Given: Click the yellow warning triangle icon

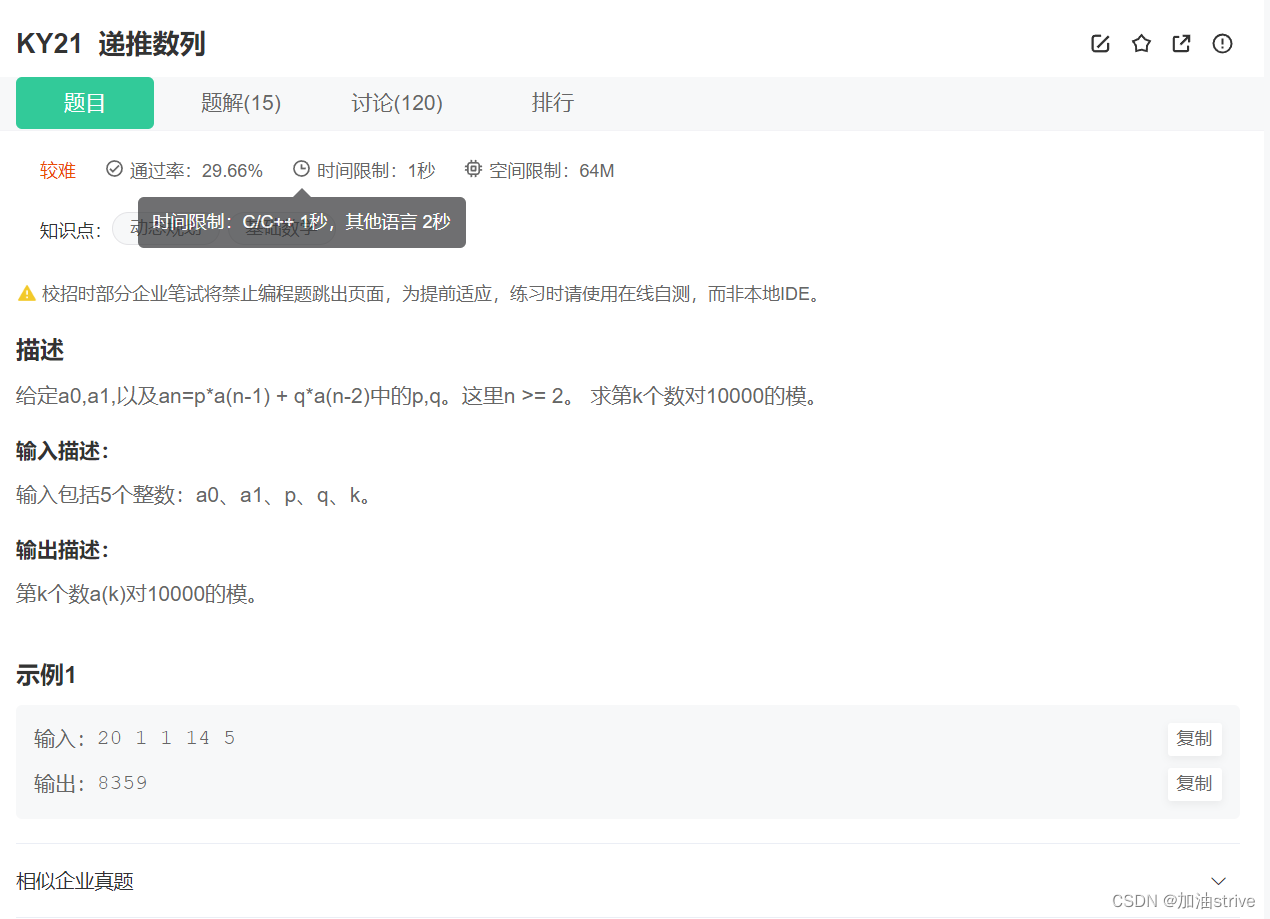Looking at the screenshot, I should pyautogui.click(x=27, y=294).
